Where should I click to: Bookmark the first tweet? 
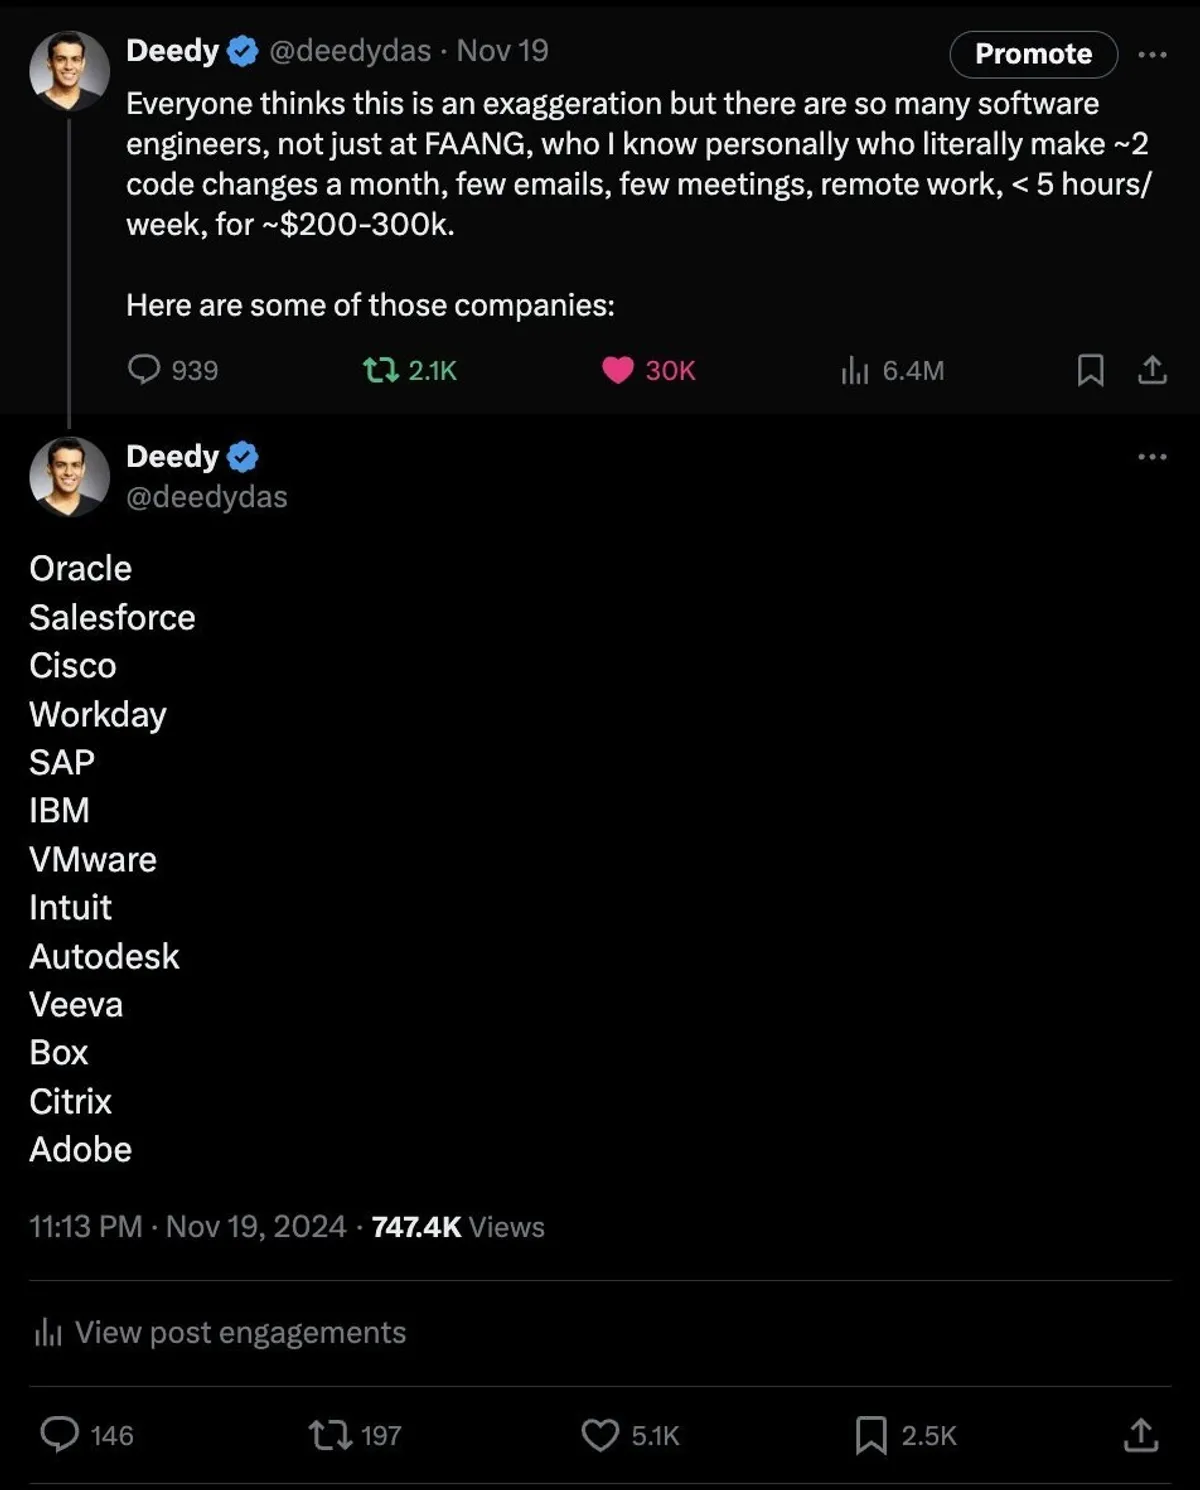(1090, 371)
